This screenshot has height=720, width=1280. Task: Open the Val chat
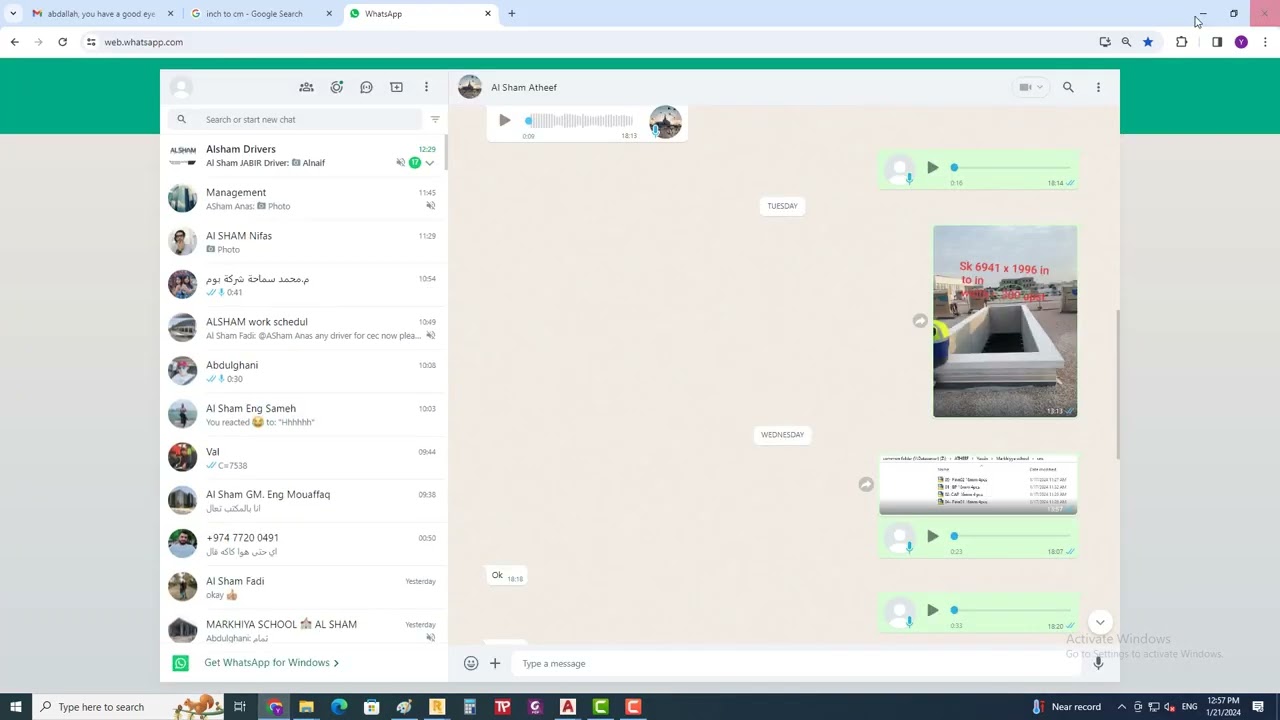click(x=303, y=458)
